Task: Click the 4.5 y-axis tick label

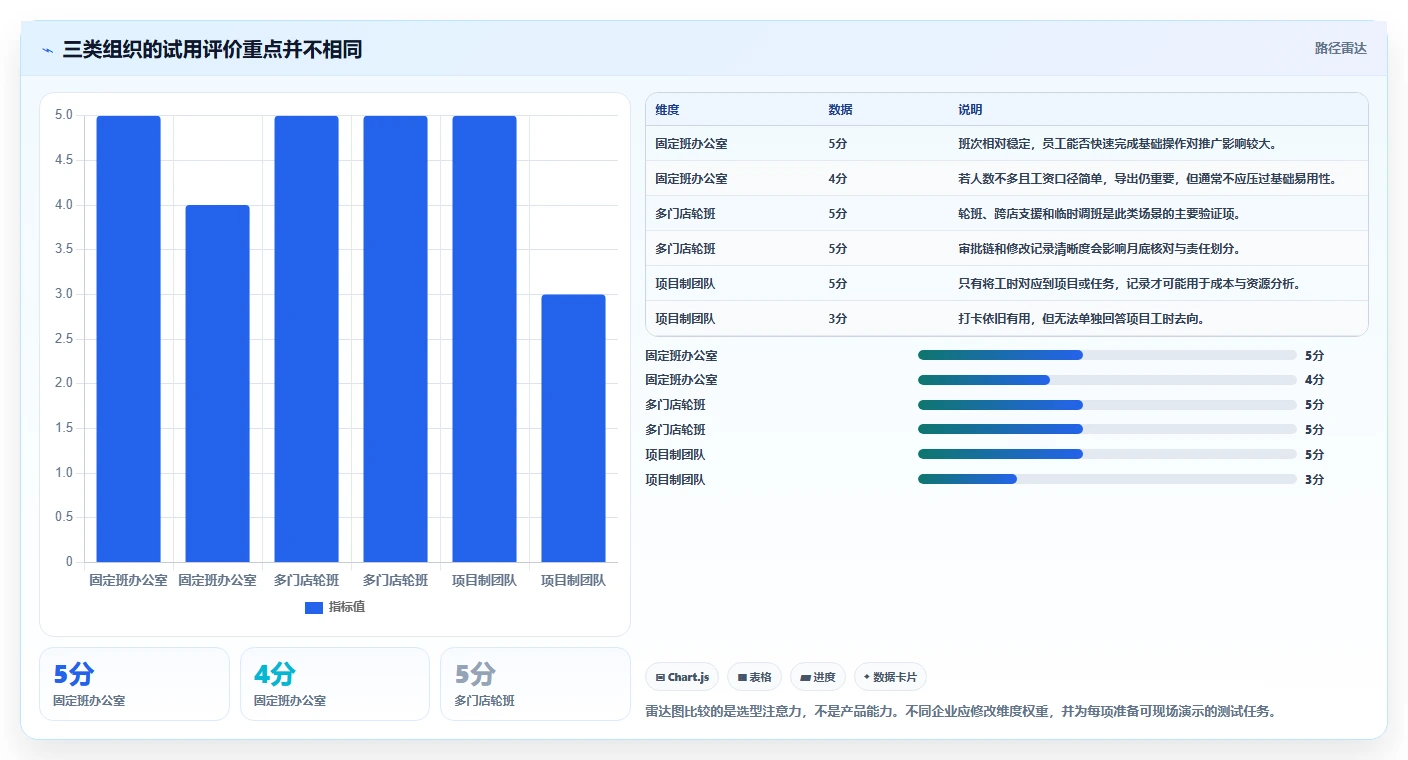Action: click(63, 160)
